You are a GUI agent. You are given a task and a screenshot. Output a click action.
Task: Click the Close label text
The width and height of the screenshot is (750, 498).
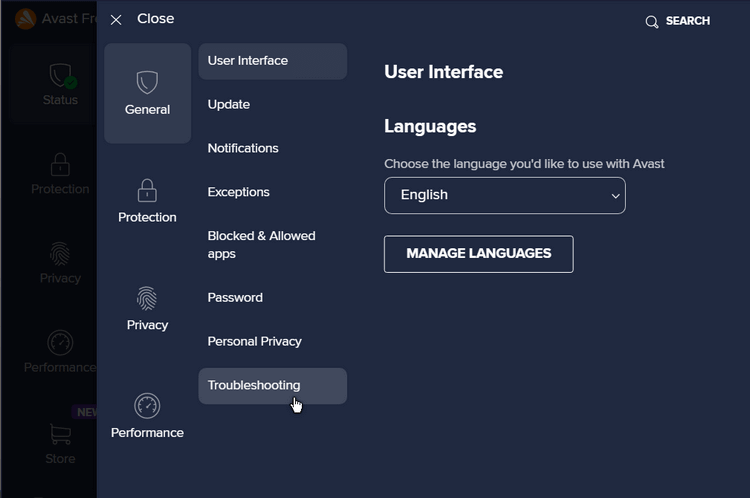pyautogui.click(x=155, y=19)
